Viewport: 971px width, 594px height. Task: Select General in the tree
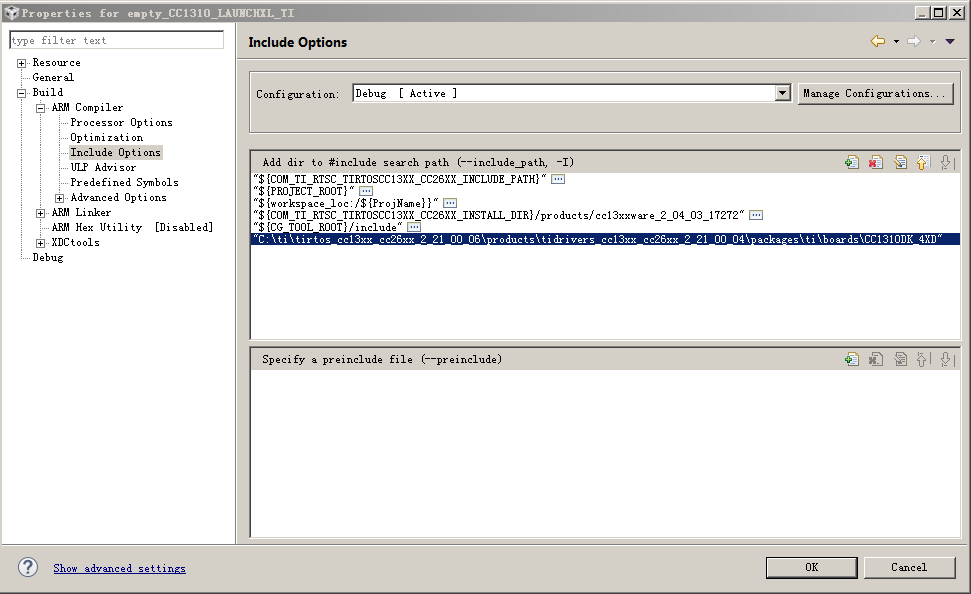53,77
